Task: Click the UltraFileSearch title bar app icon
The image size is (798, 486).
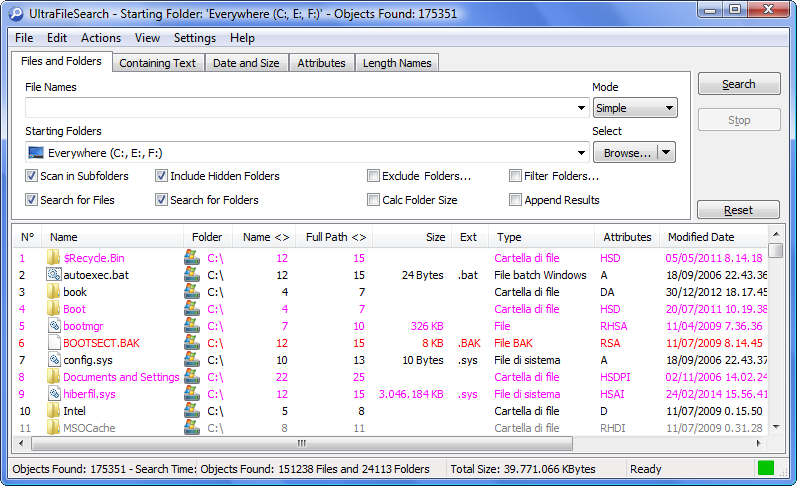Action: click(x=16, y=14)
